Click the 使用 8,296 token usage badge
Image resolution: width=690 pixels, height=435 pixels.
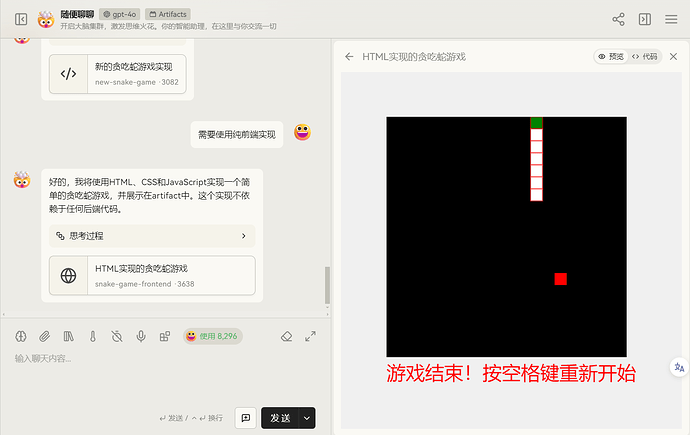tap(213, 336)
